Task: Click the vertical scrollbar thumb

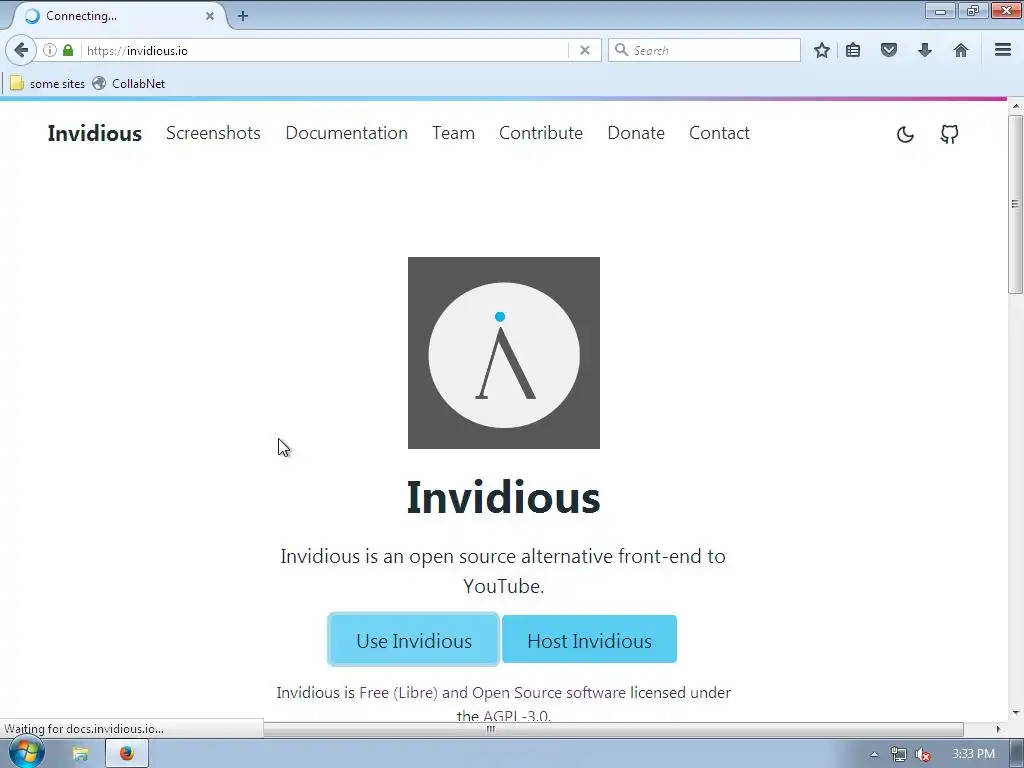Action: click(1015, 204)
